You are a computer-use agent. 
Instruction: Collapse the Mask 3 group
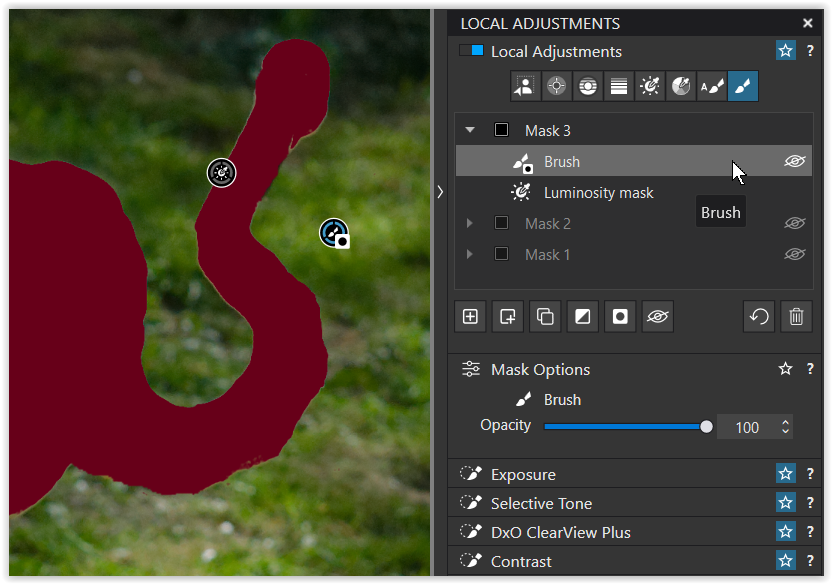470,130
